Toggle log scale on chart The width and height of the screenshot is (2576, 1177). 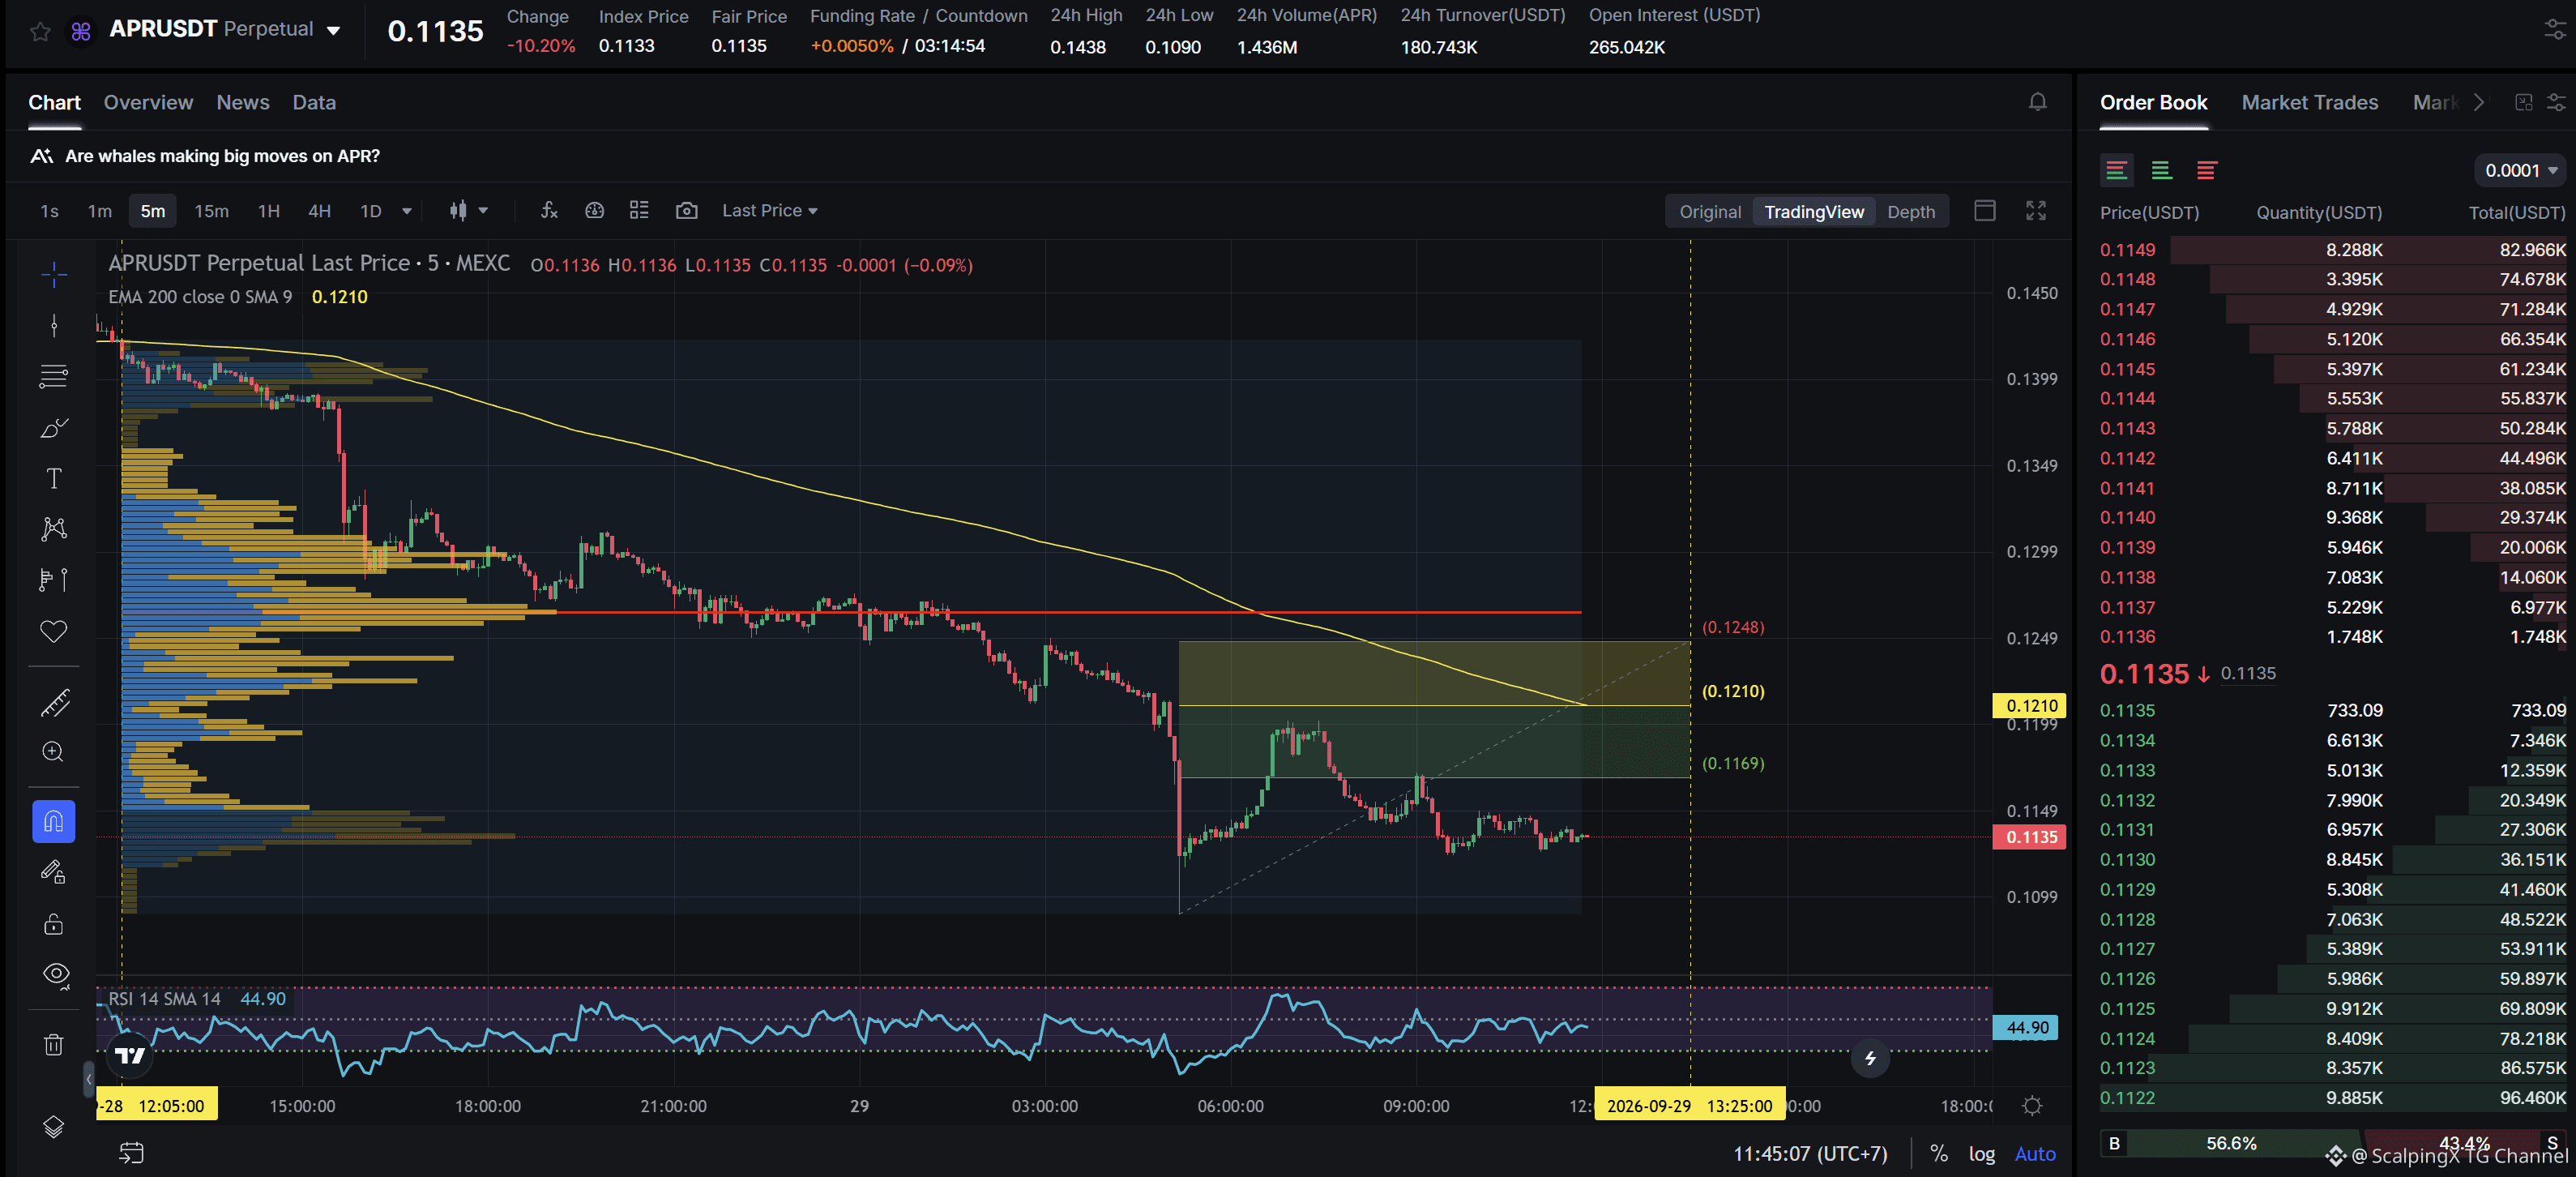coord(1981,1154)
